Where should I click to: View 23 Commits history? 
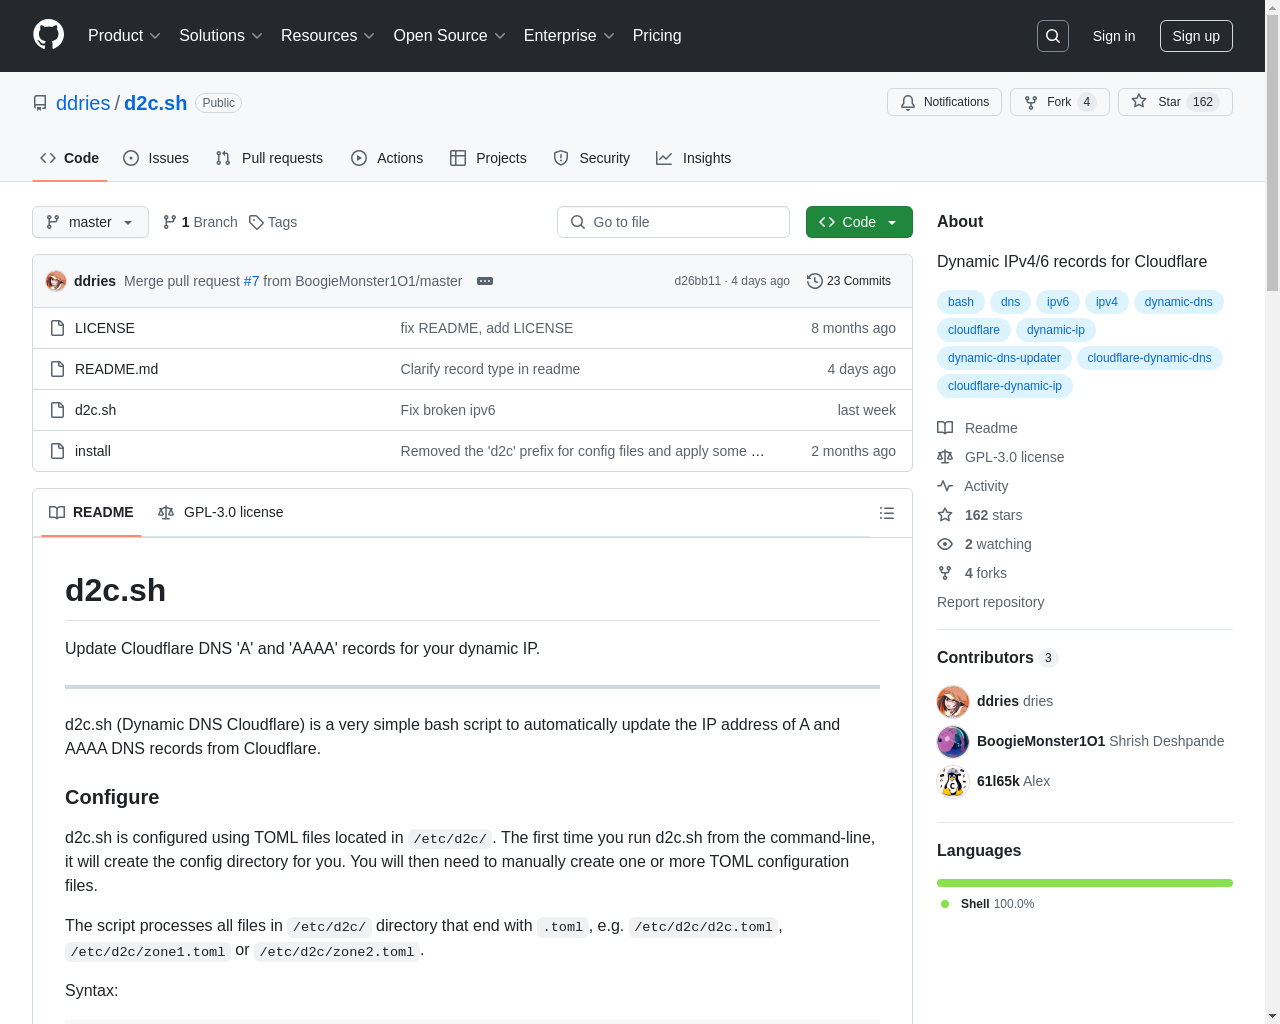pos(849,281)
